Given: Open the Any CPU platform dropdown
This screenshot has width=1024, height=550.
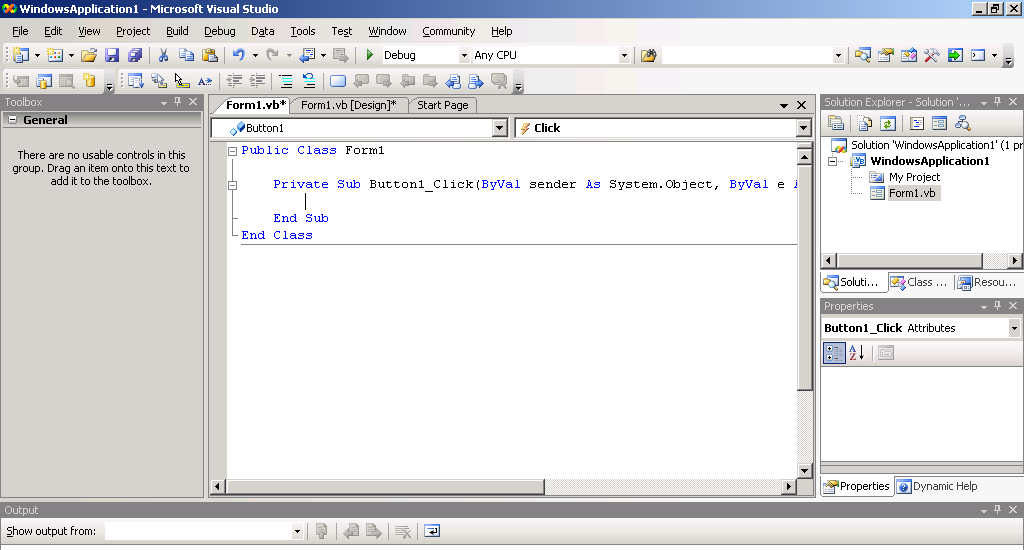Looking at the screenshot, I should tap(624, 56).
